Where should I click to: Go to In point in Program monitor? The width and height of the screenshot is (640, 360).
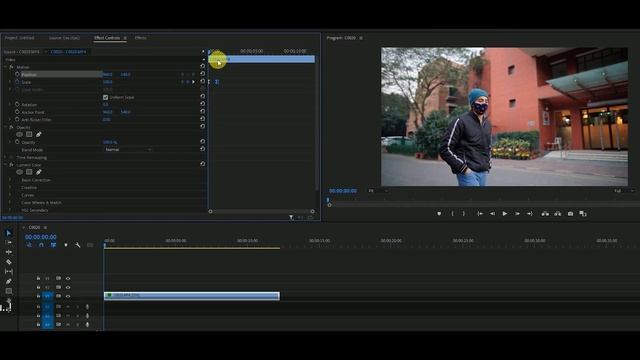(480, 213)
